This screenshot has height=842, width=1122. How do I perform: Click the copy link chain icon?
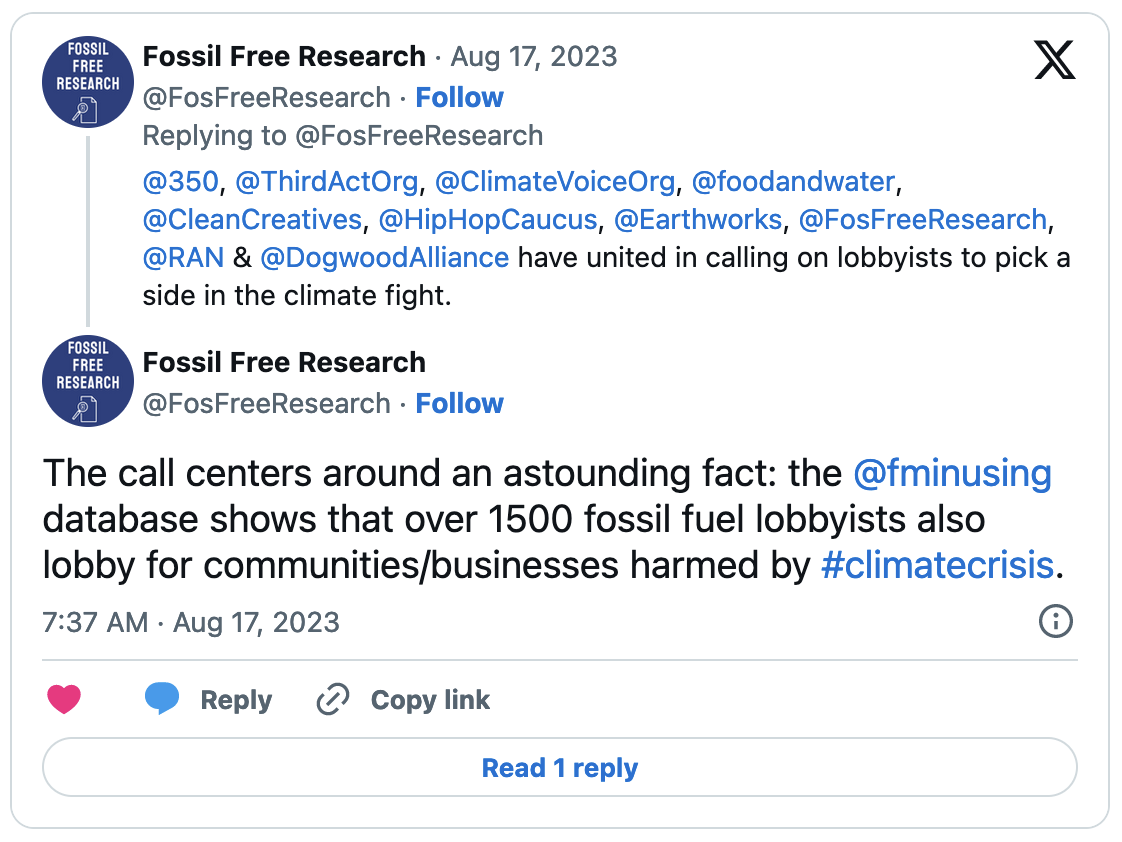(331, 700)
